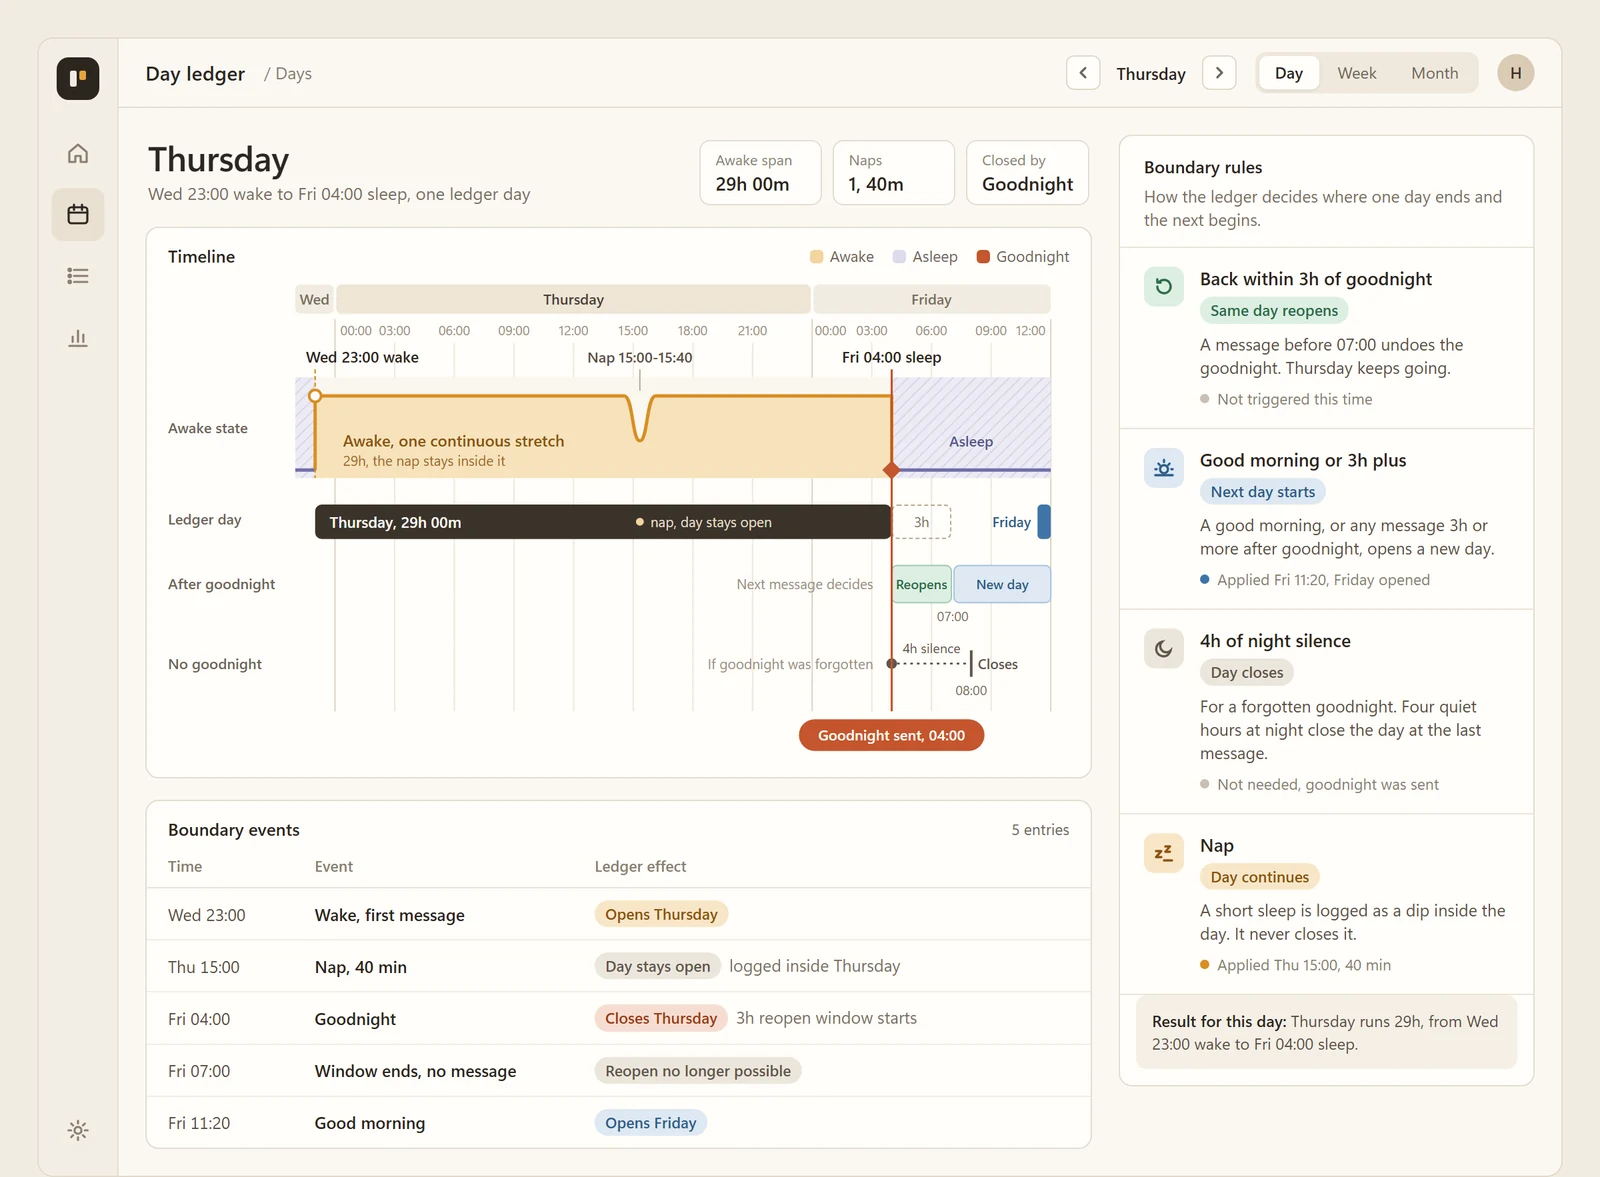The image size is (1600, 1177).
Task: Switch to the Week view
Action: pyautogui.click(x=1357, y=73)
